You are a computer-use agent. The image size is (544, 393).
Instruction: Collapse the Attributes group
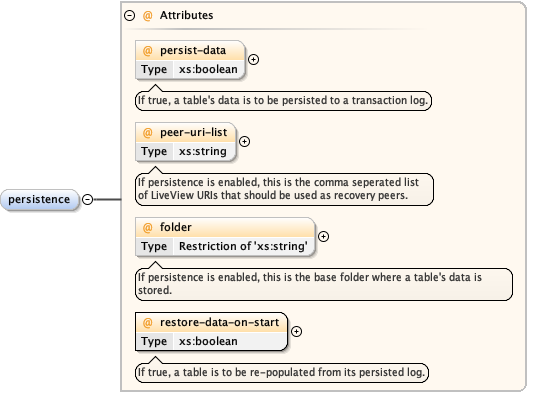(129, 15)
